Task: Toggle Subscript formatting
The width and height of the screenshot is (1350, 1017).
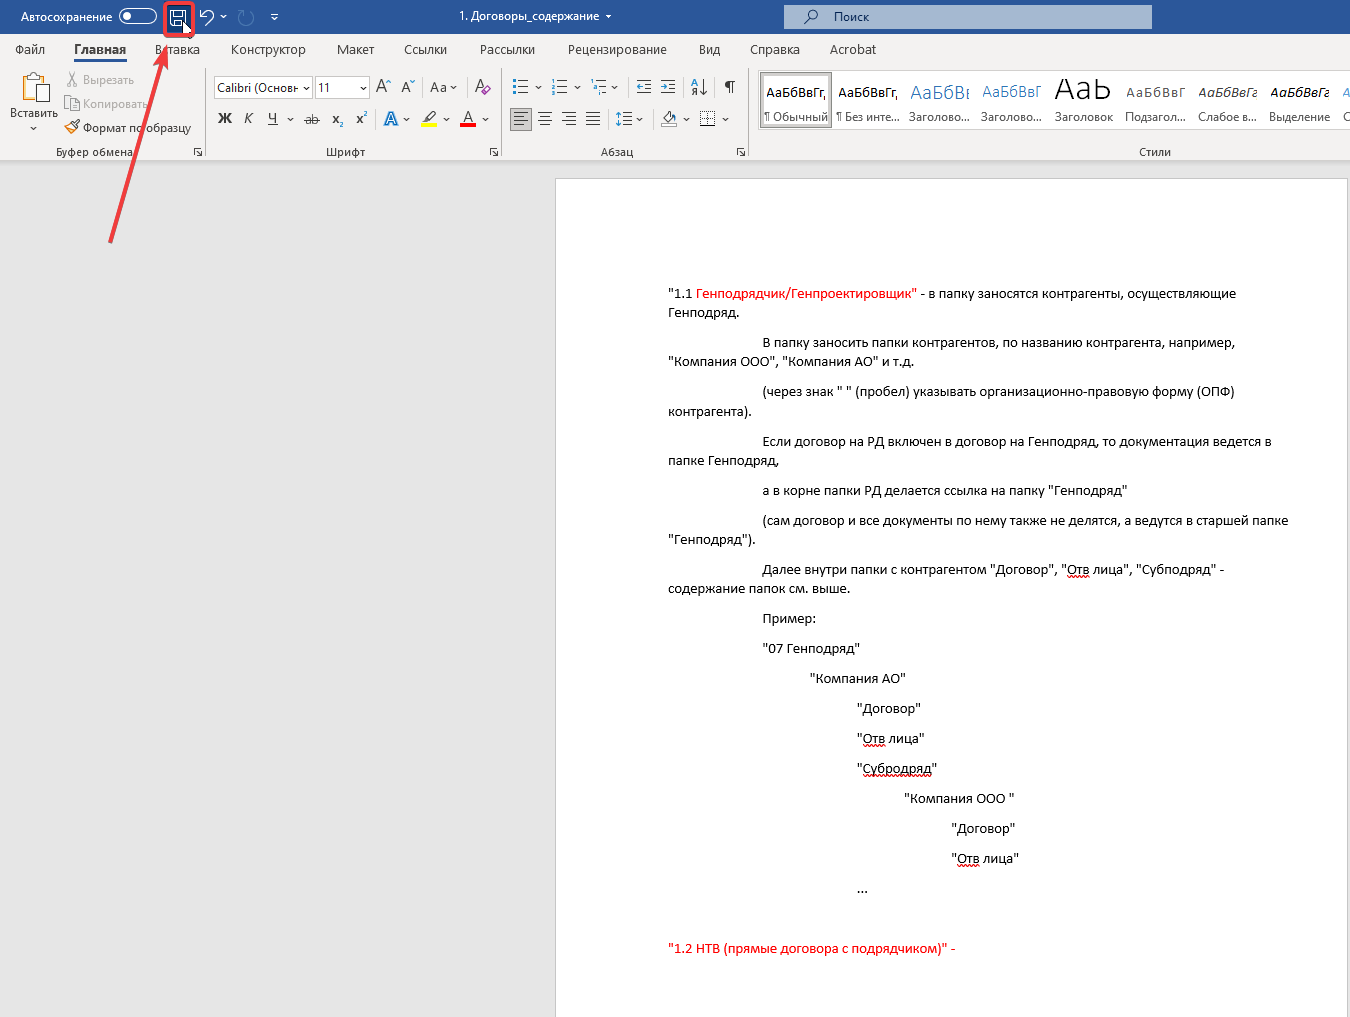Action: tap(337, 119)
